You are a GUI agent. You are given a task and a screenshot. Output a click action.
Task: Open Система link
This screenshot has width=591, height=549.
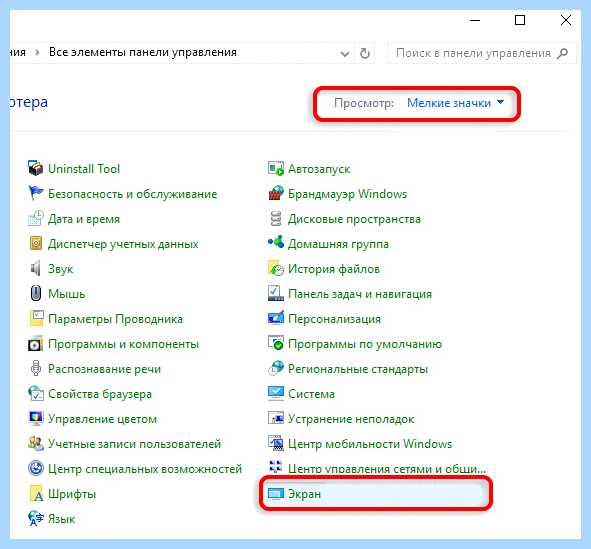point(312,394)
